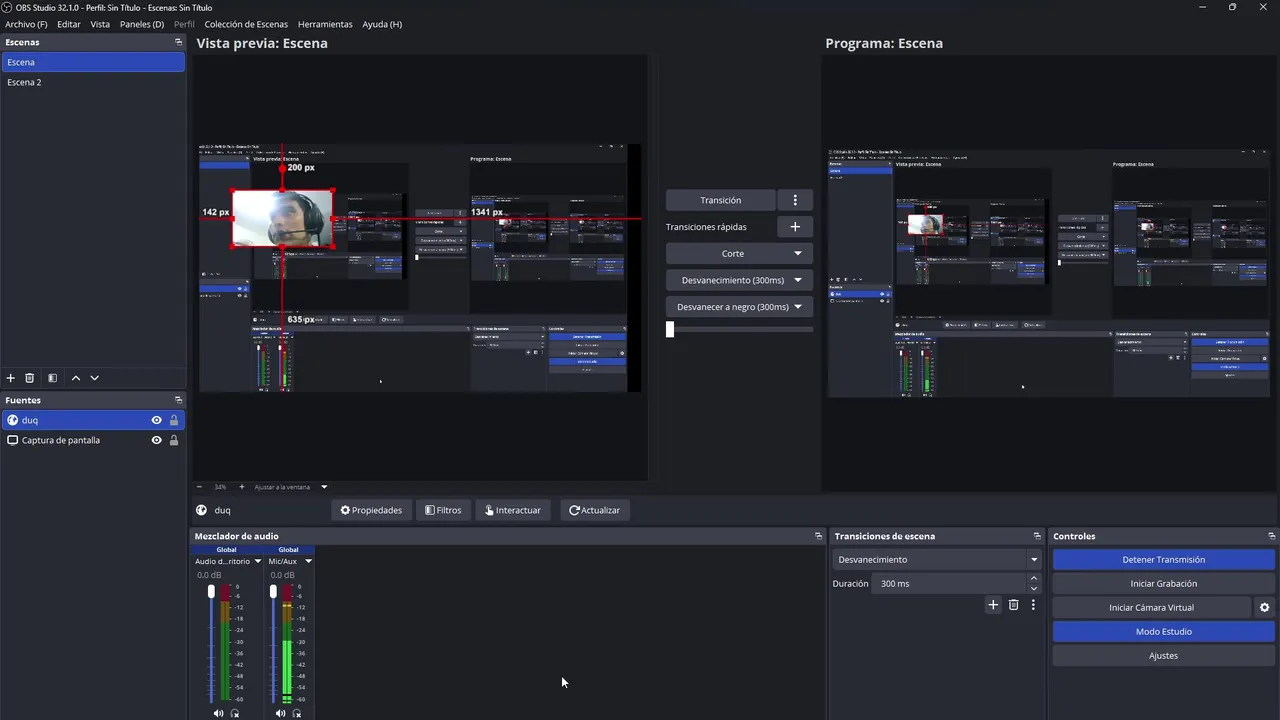Screen dimensions: 1280x720
Task: Toggle Modo Estudio off
Action: click(1163, 631)
